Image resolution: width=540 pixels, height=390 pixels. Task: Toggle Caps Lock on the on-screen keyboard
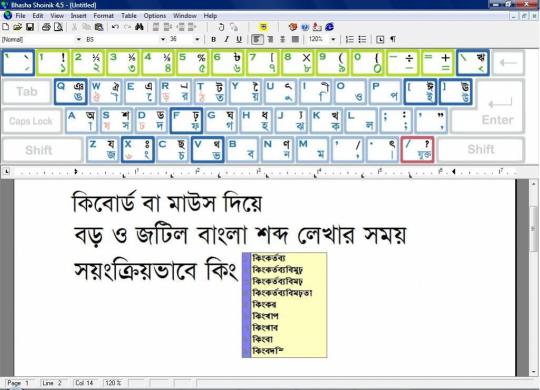31,121
